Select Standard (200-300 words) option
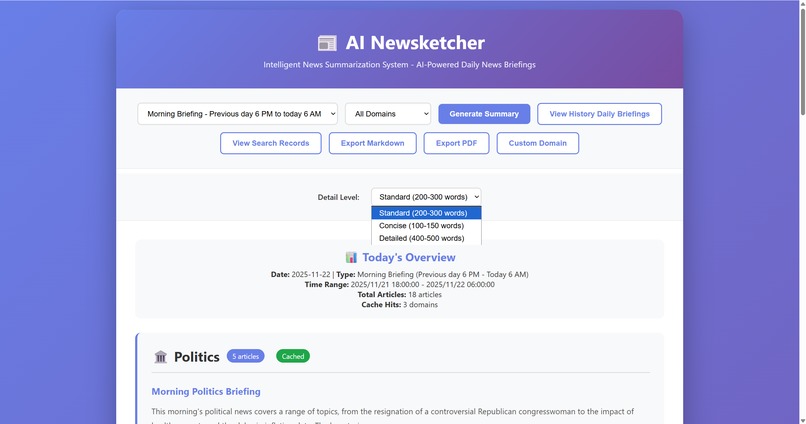The width and height of the screenshot is (806, 424). pyautogui.click(x=426, y=213)
